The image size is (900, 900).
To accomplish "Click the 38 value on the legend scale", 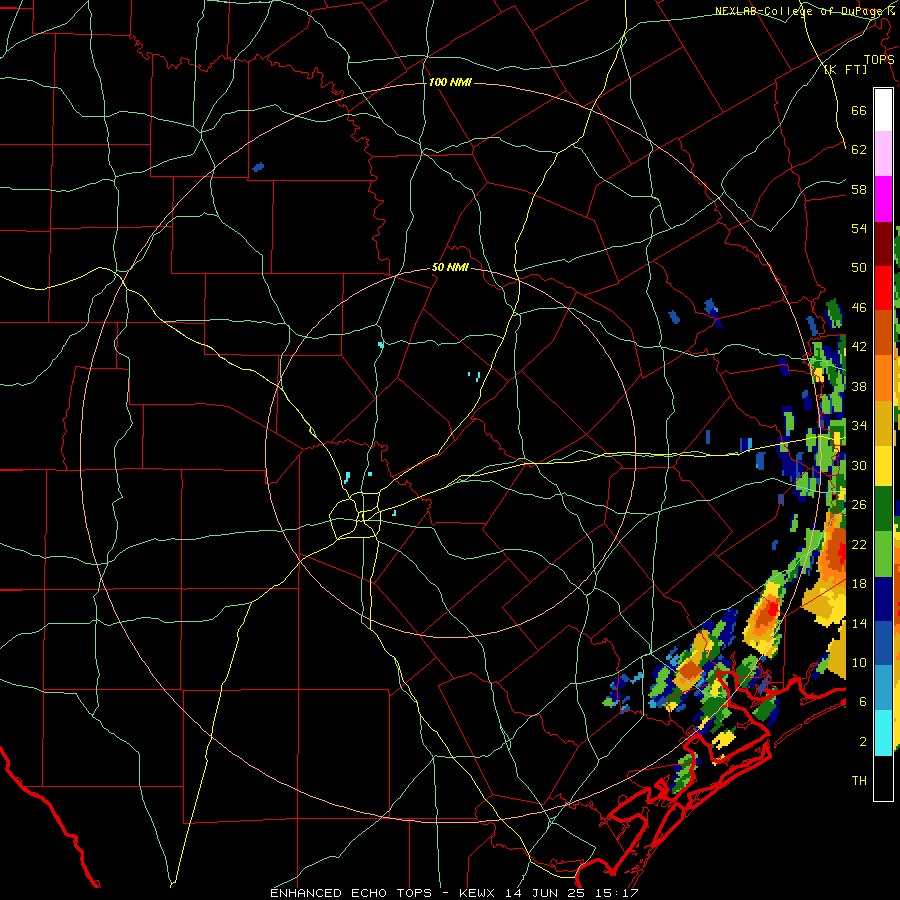I will pos(859,386).
